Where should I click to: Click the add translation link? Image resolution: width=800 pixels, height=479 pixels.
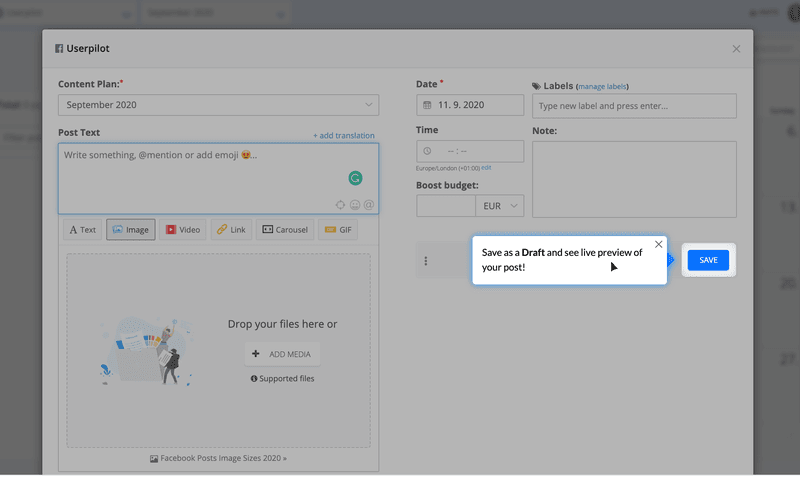point(343,136)
